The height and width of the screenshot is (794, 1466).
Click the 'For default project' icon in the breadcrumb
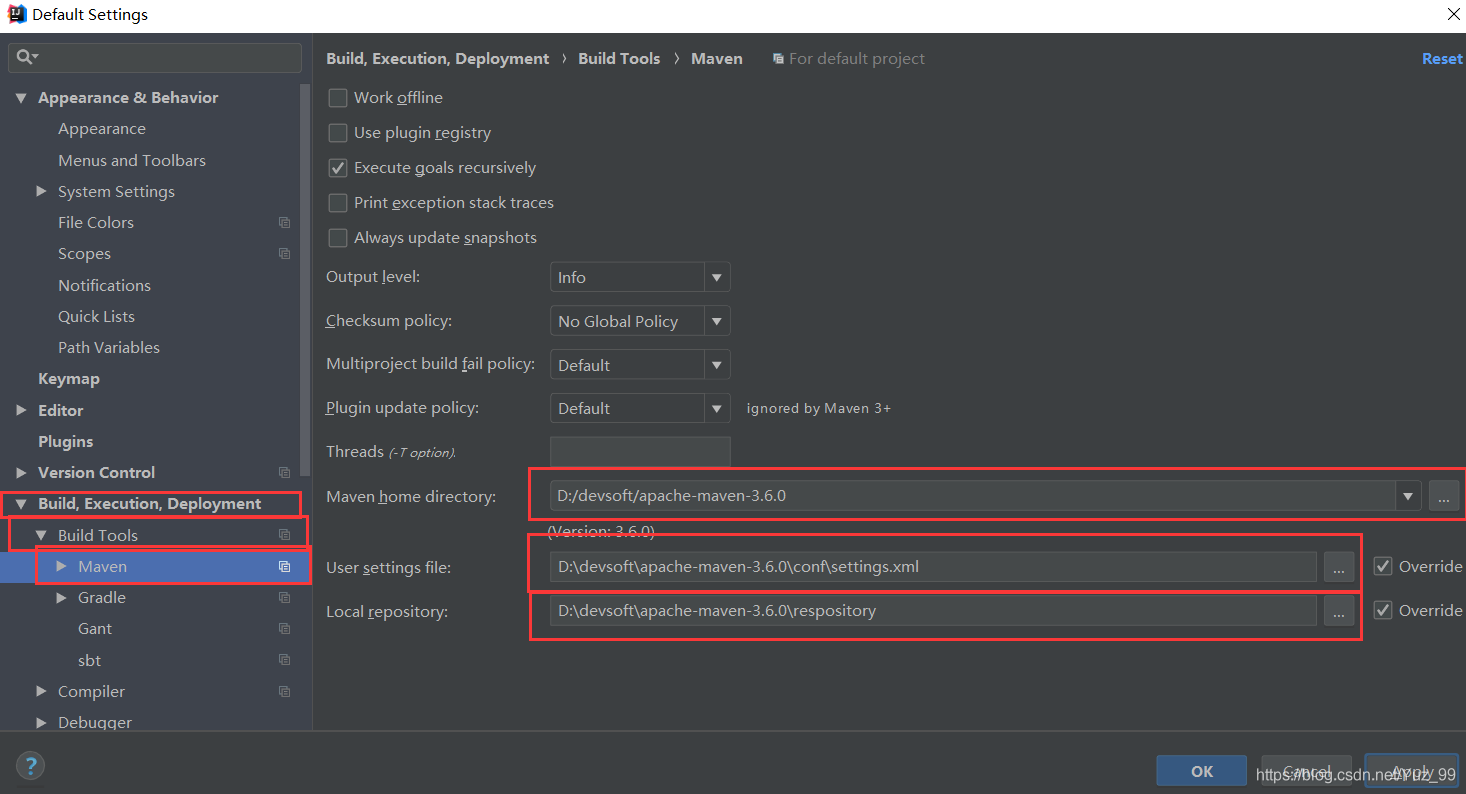(778, 59)
